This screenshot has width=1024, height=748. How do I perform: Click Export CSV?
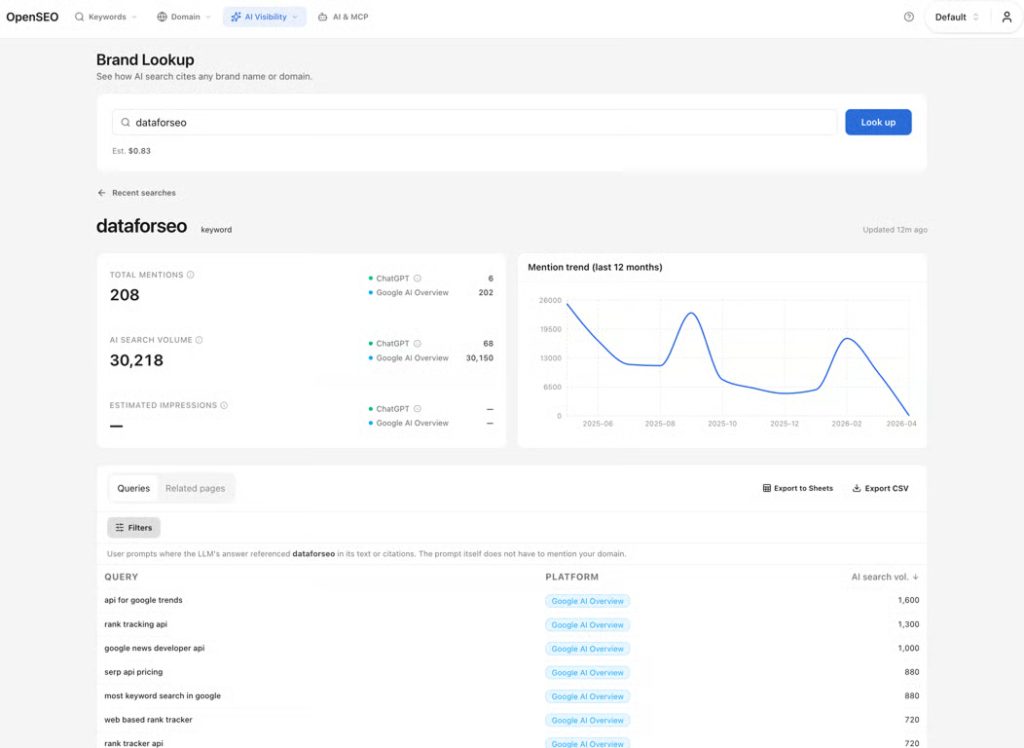(880, 488)
